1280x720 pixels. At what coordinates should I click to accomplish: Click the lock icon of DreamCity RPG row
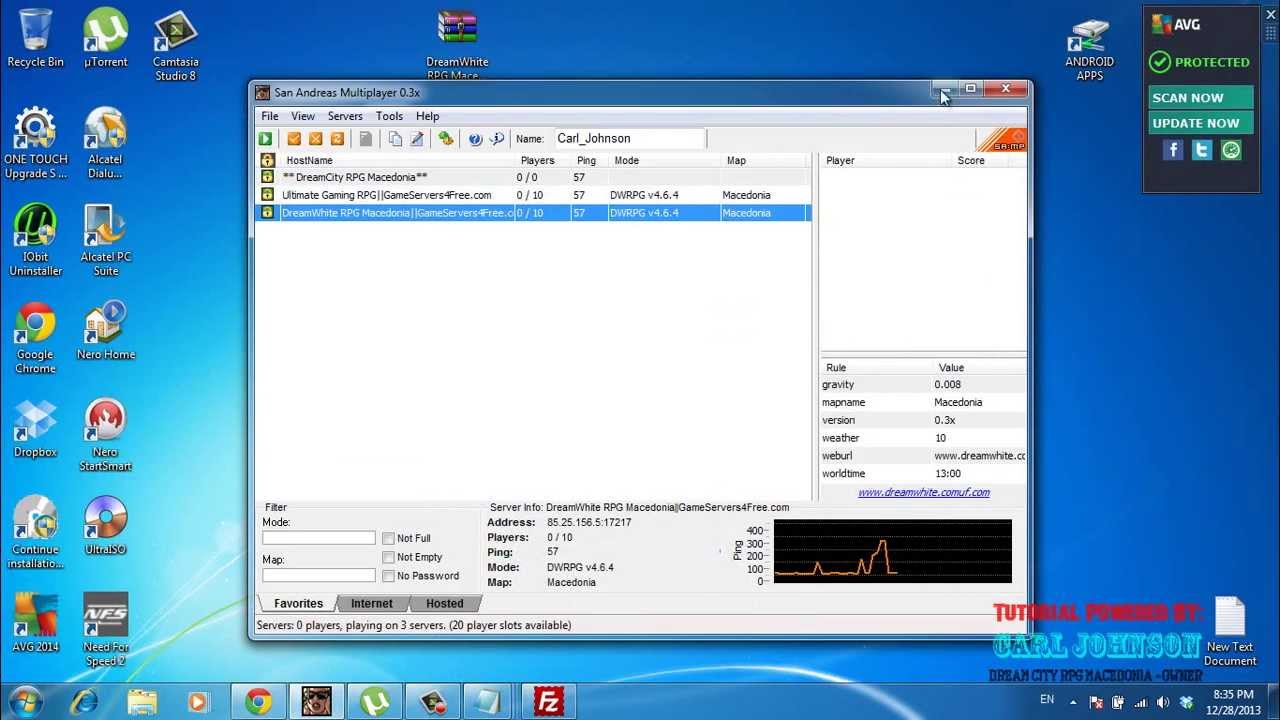(x=267, y=177)
